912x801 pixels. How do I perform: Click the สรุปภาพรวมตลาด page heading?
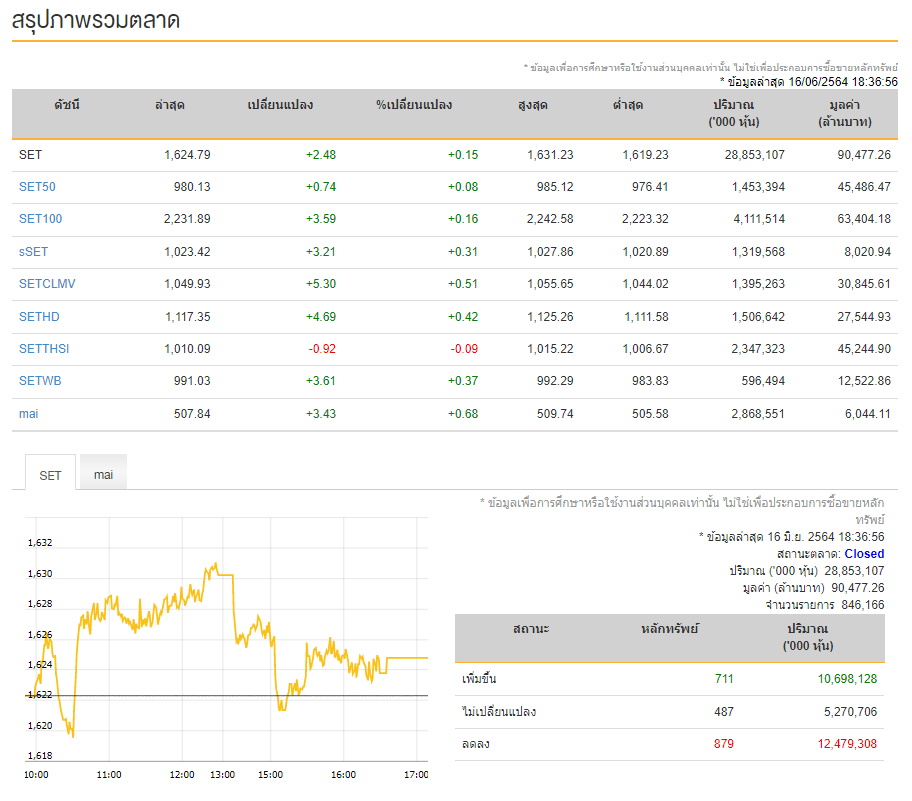pyautogui.click(x=96, y=21)
